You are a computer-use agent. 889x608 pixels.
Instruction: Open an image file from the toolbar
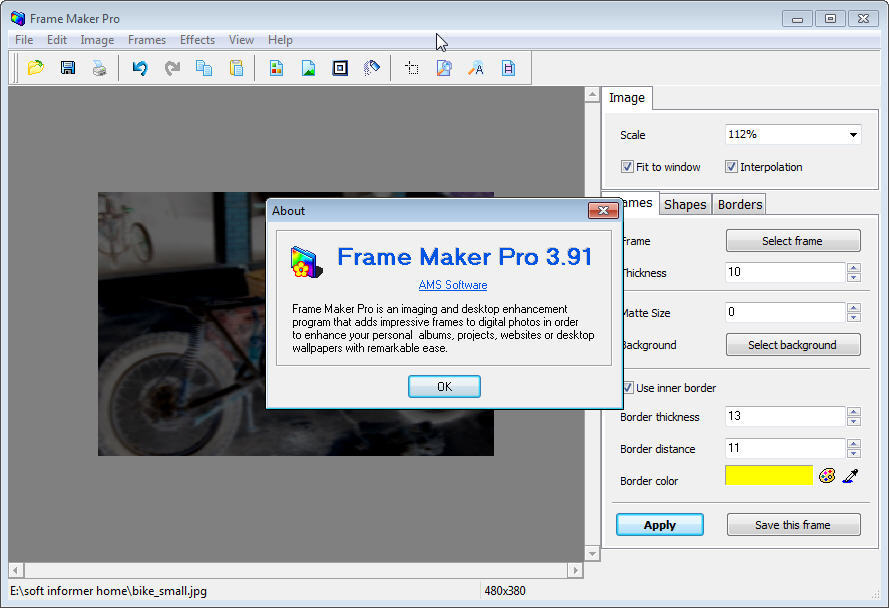pos(36,67)
